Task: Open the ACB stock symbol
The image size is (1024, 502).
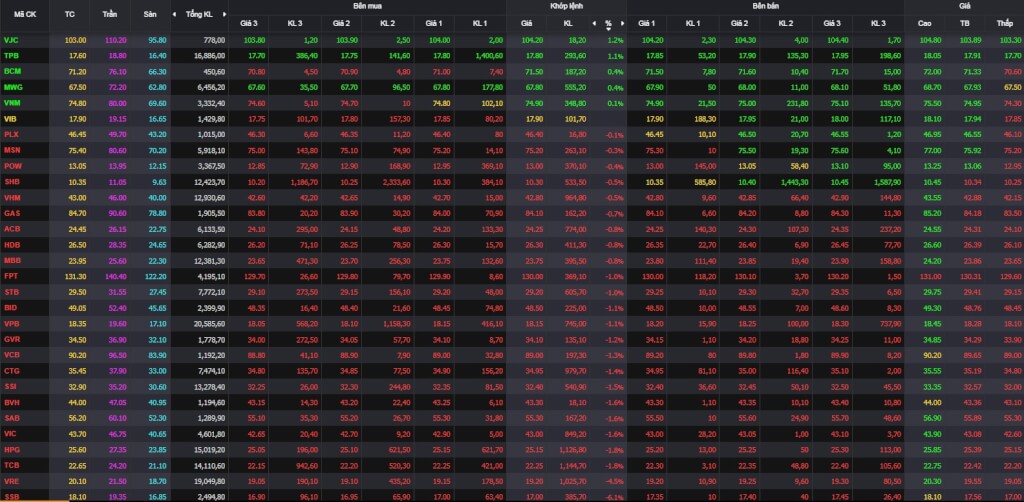Action: (11, 228)
